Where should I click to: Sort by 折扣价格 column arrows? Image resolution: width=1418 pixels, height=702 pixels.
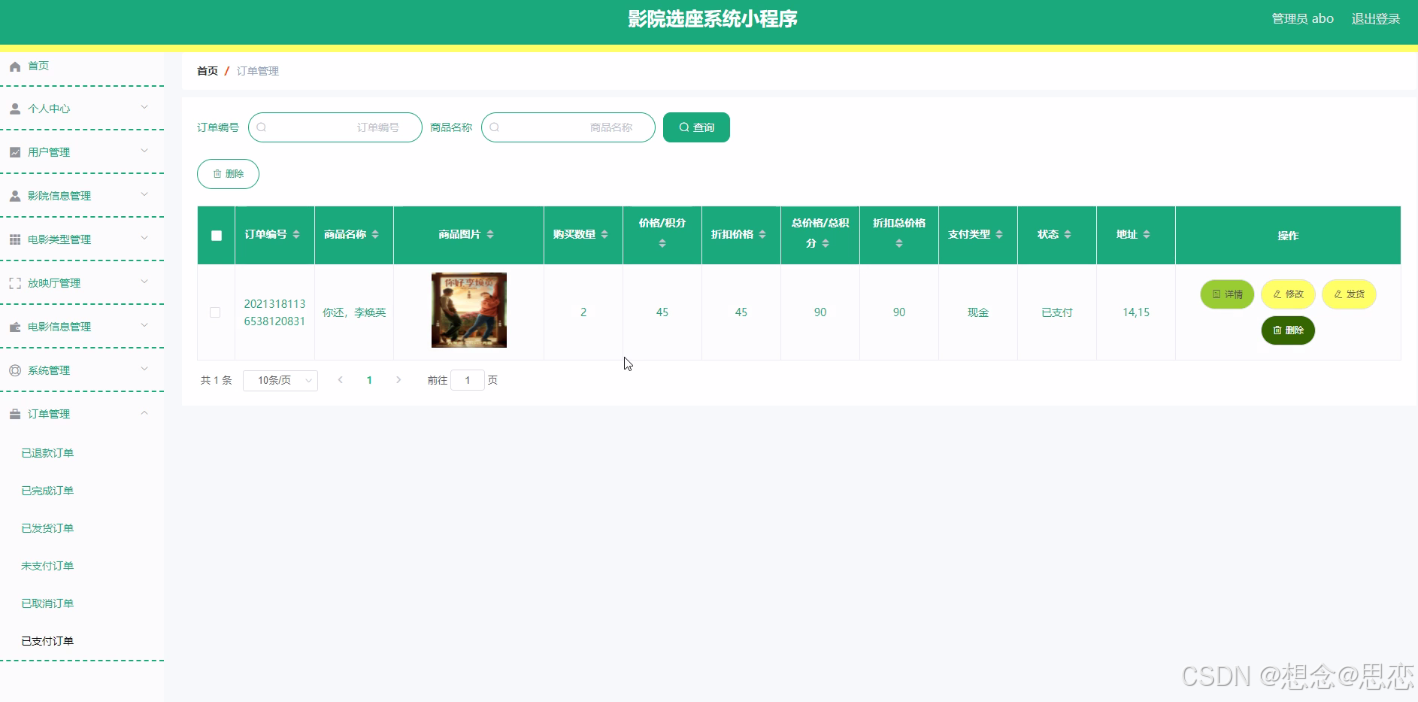(x=762, y=235)
